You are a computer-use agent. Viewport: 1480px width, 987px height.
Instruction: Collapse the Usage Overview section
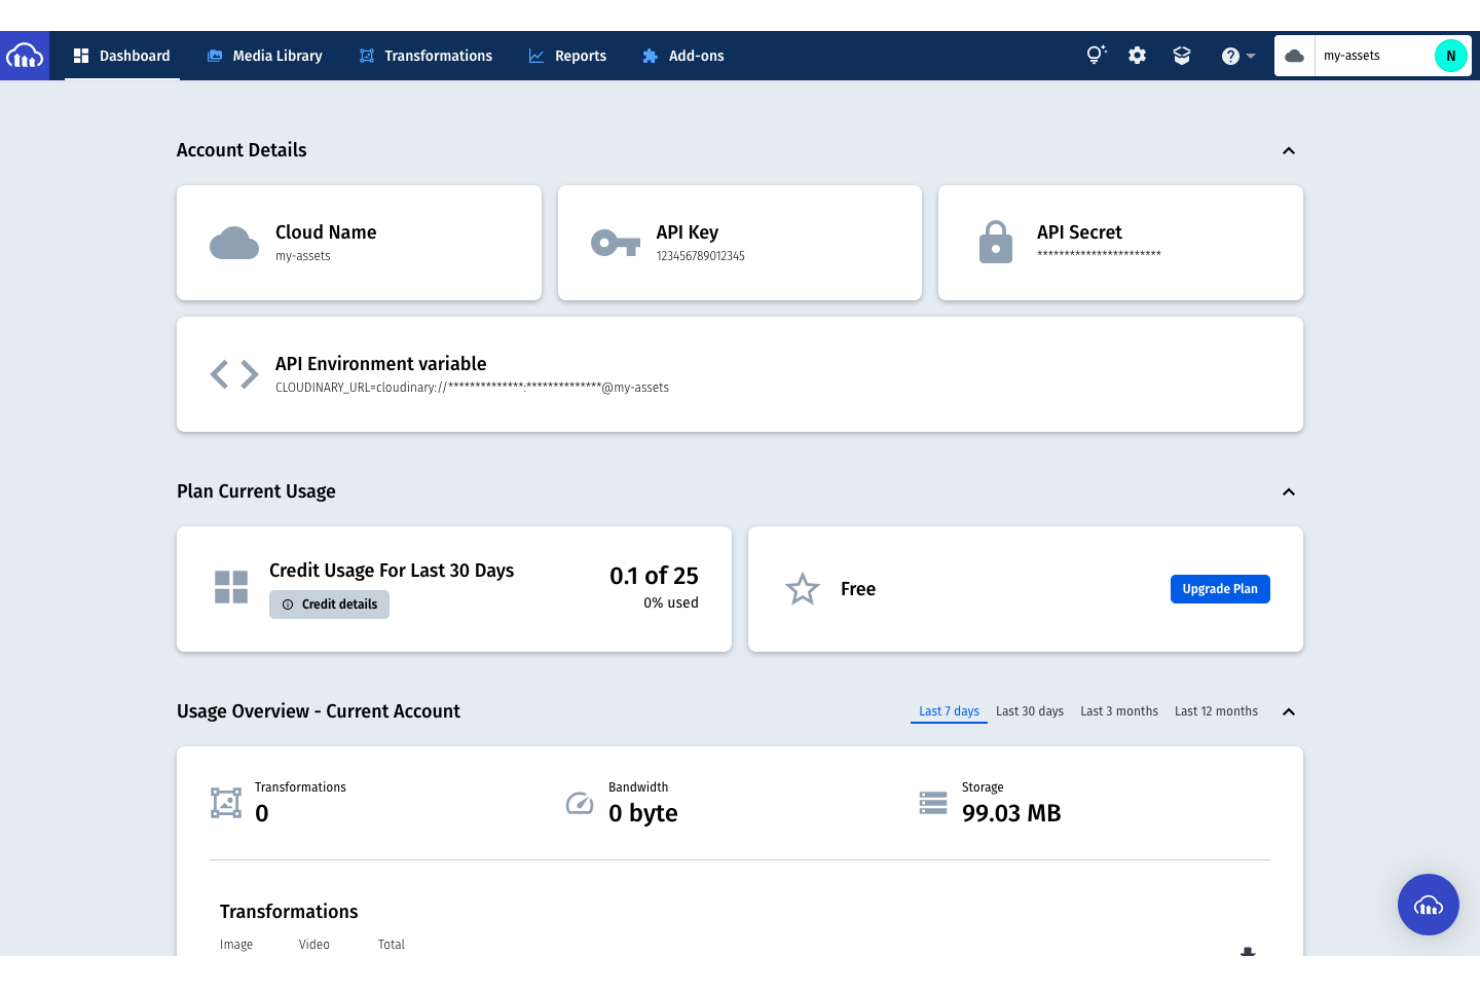(1288, 712)
